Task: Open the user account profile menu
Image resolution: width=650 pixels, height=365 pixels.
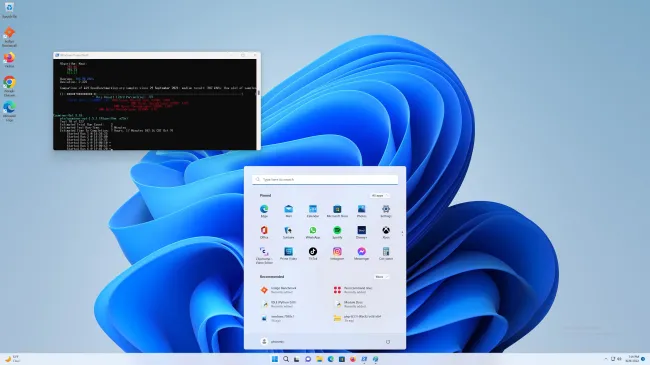Action: (272, 342)
